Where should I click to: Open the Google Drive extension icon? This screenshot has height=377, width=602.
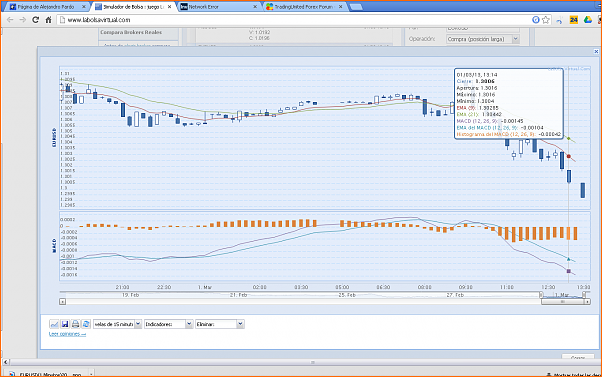pos(587,20)
